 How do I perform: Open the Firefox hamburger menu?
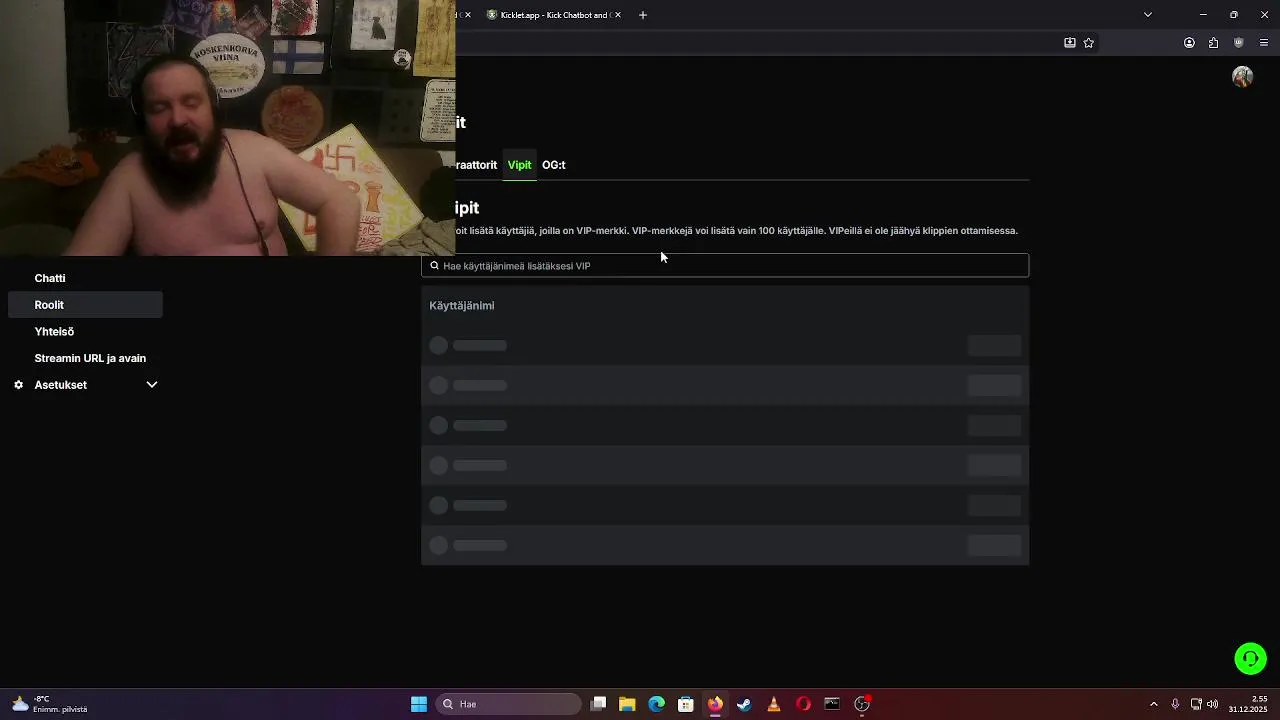pyautogui.click(x=1264, y=43)
